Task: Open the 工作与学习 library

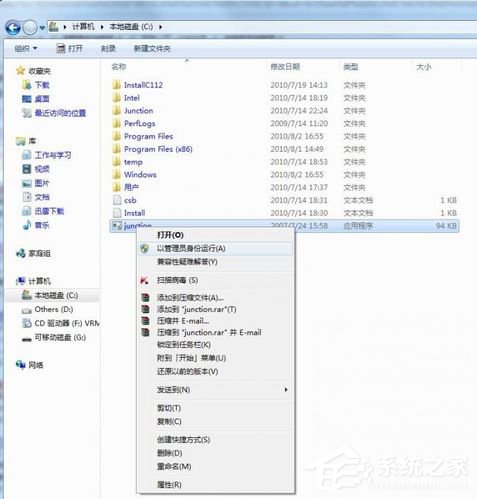Action: 53,155
